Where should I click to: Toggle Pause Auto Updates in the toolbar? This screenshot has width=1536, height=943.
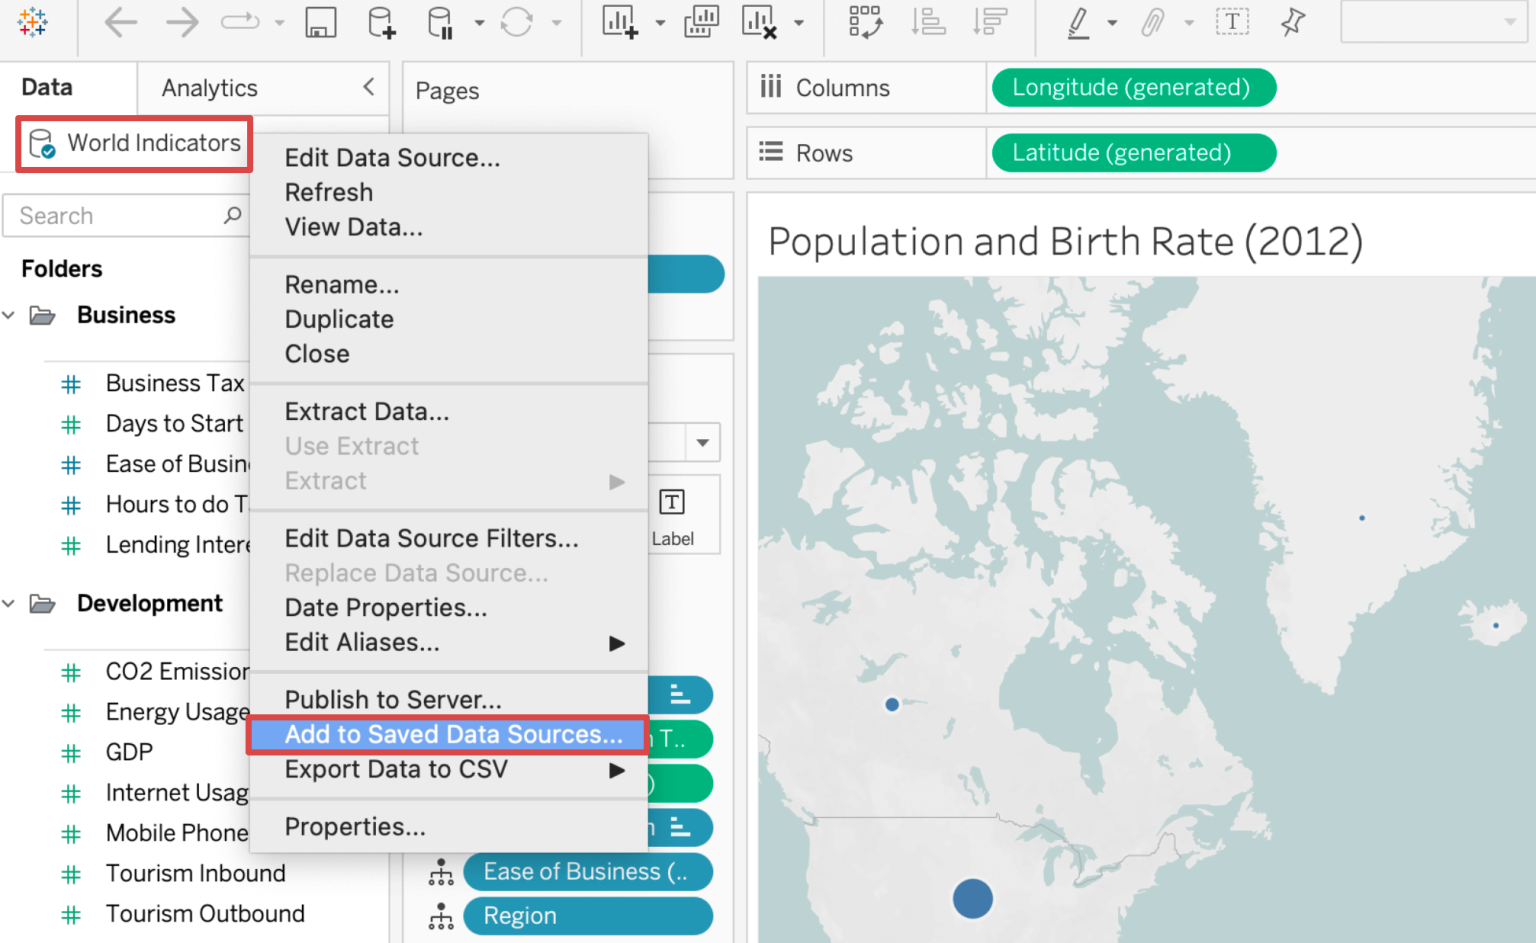pyautogui.click(x=440, y=21)
